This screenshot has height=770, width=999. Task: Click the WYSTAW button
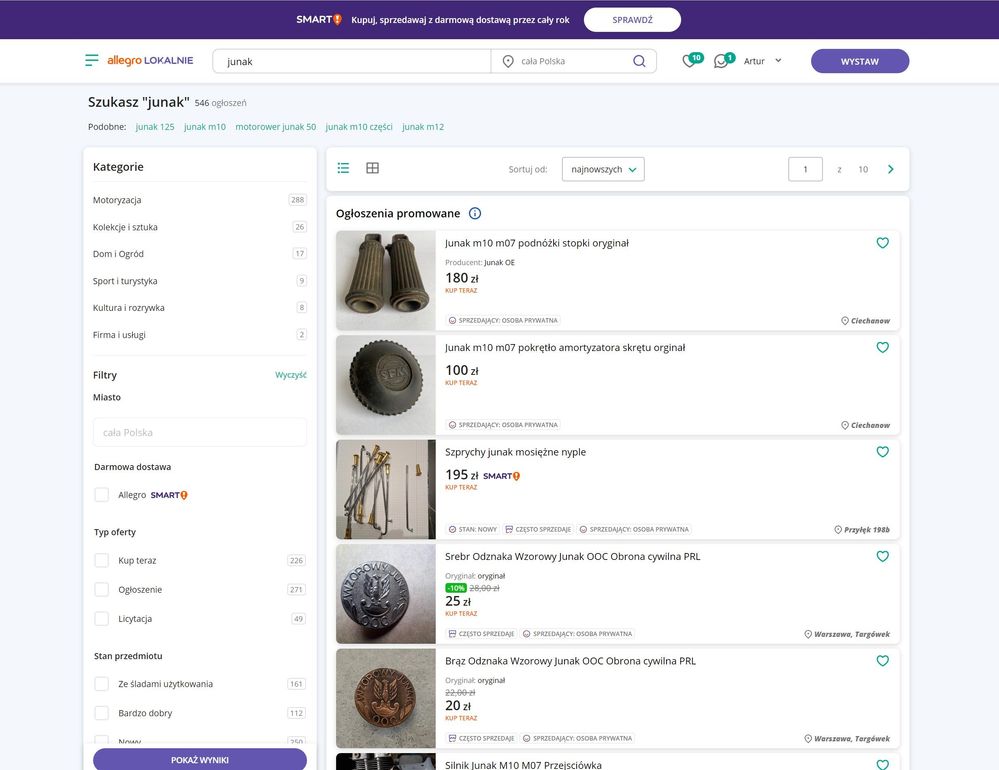[x=859, y=61]
